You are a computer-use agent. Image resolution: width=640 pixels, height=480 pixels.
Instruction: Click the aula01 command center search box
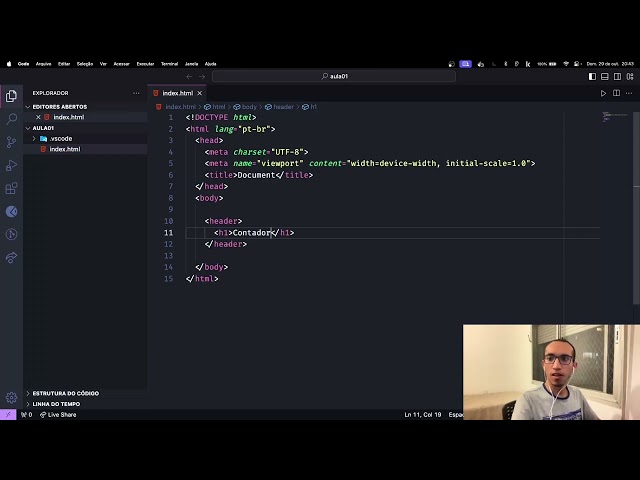(x=334, y=76)
